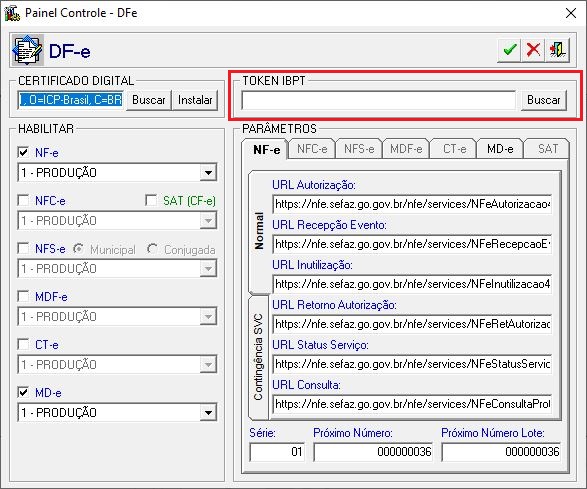Confirm settings with the green checkmark icon

509,50
